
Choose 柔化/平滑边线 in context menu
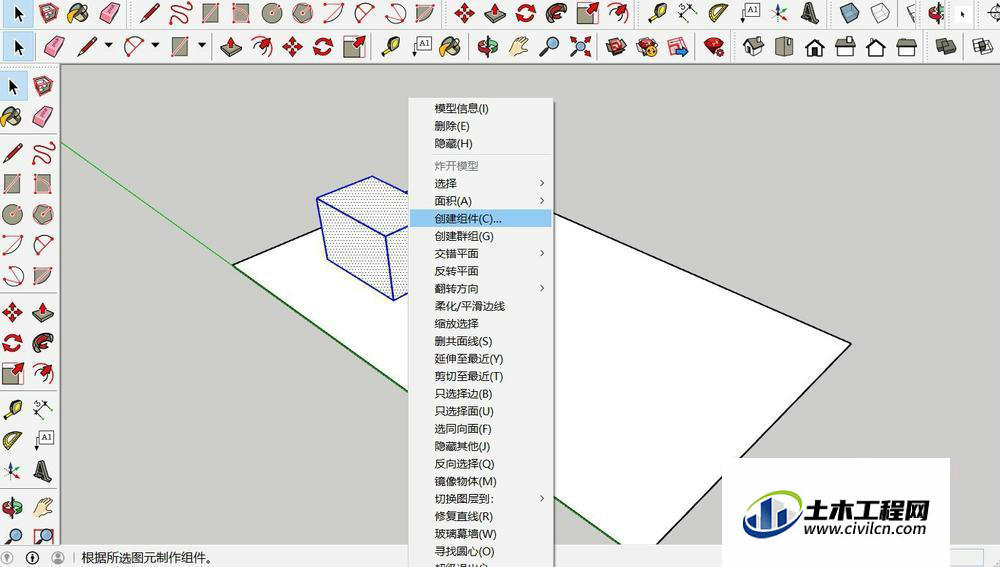[x=480, y=306]
